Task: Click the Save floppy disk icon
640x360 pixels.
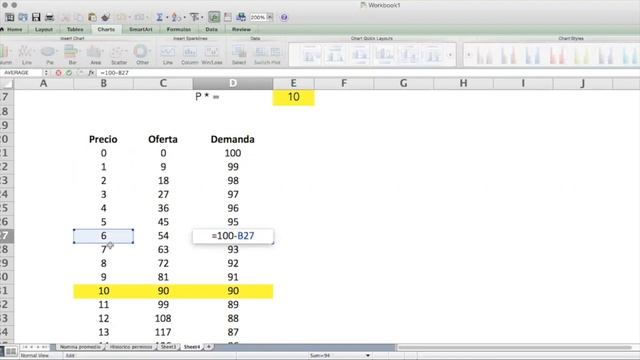Action: [36, 17]
